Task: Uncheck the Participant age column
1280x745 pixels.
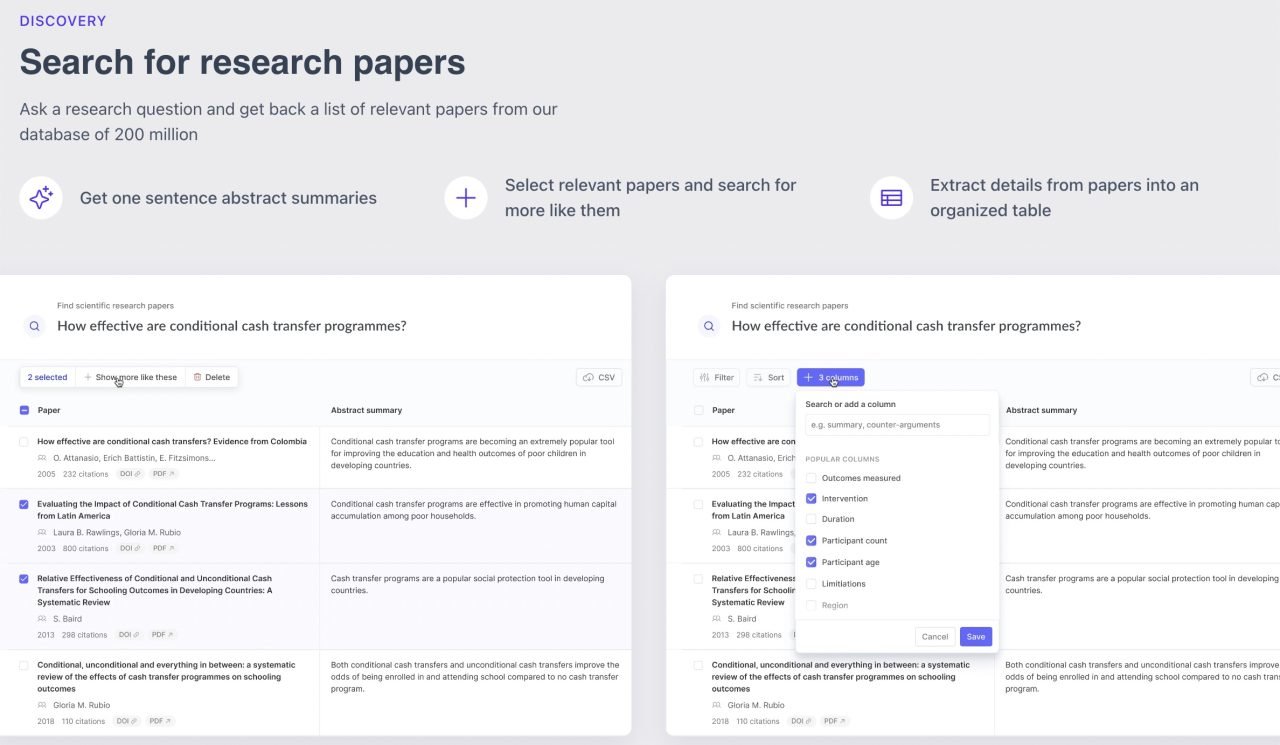Action: [x=811, y=562]
